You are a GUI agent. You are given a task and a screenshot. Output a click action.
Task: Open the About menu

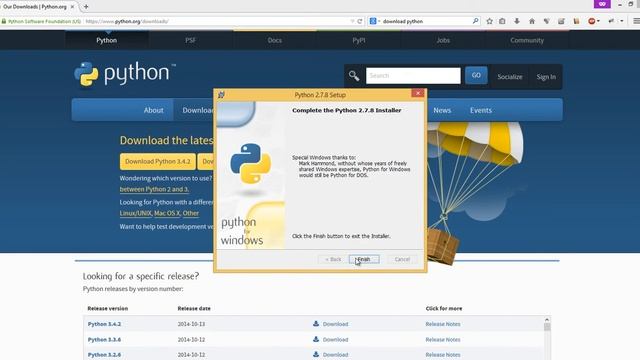[153, 110]
